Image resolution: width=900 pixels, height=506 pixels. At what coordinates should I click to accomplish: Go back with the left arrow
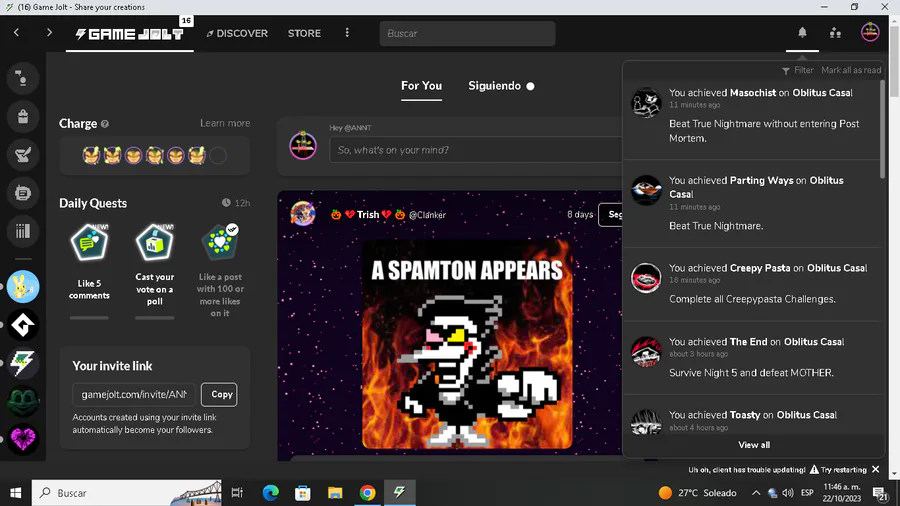click(x=17, y=33)
